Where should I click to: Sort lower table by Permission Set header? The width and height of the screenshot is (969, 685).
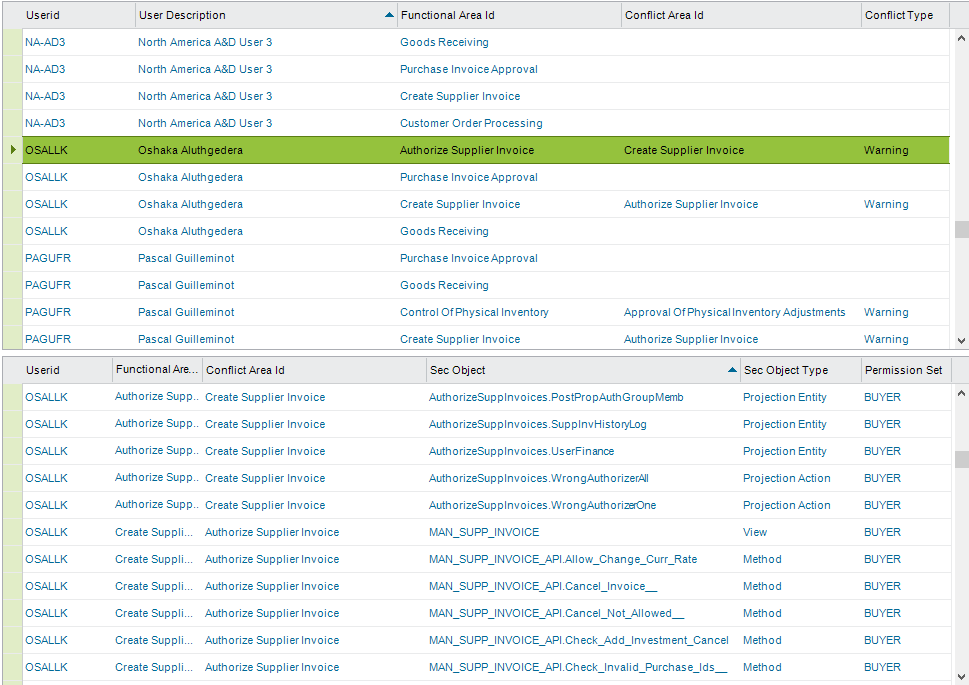click(x=902, y=370)
